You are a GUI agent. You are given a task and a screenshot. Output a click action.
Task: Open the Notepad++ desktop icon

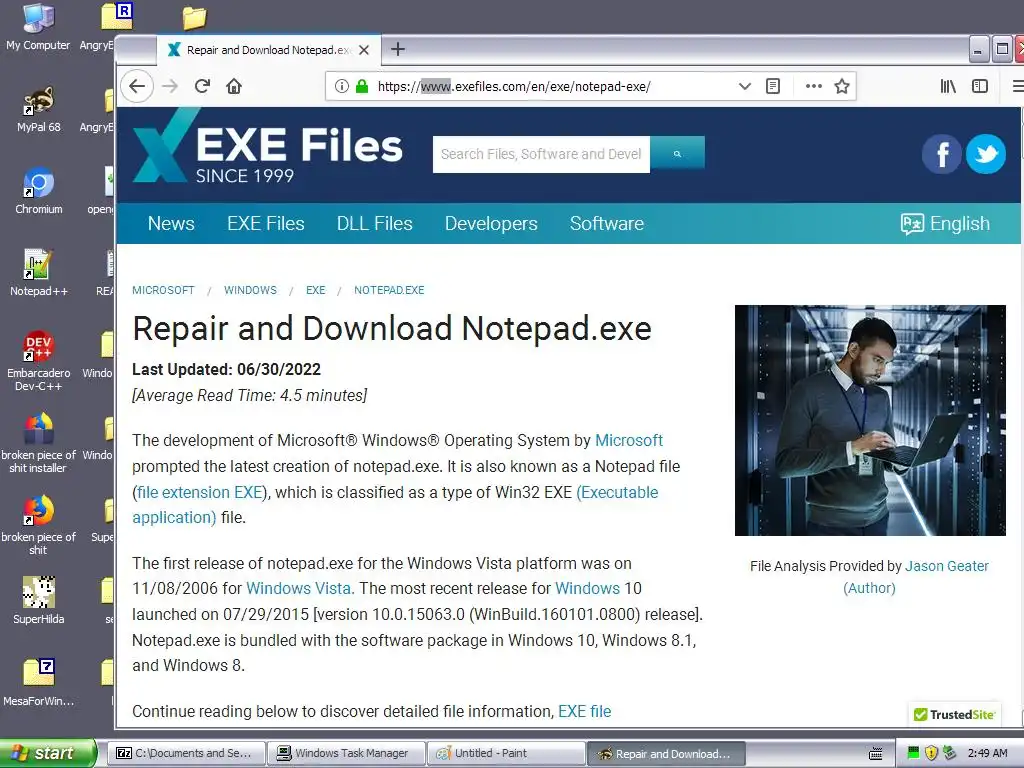click(x=38, y=273)
